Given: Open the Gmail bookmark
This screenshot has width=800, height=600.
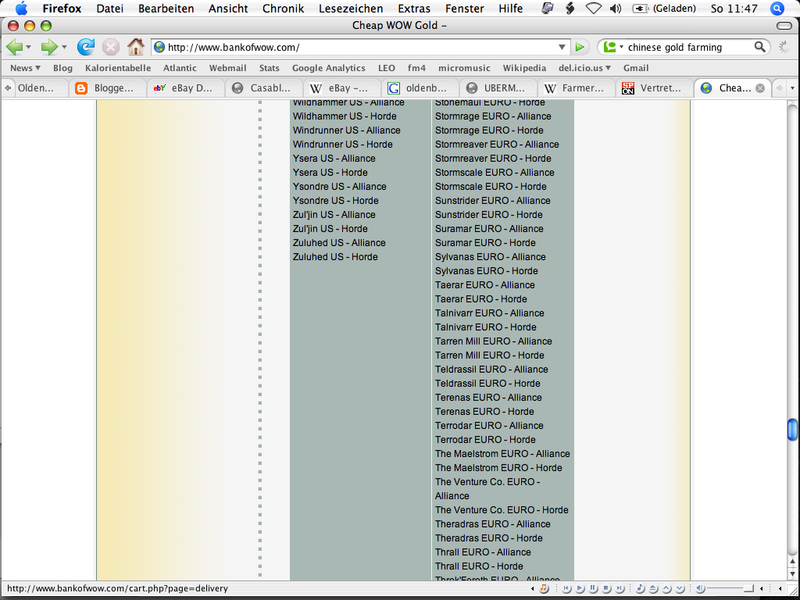Looking at the screenshot, I should click(636, 68).
